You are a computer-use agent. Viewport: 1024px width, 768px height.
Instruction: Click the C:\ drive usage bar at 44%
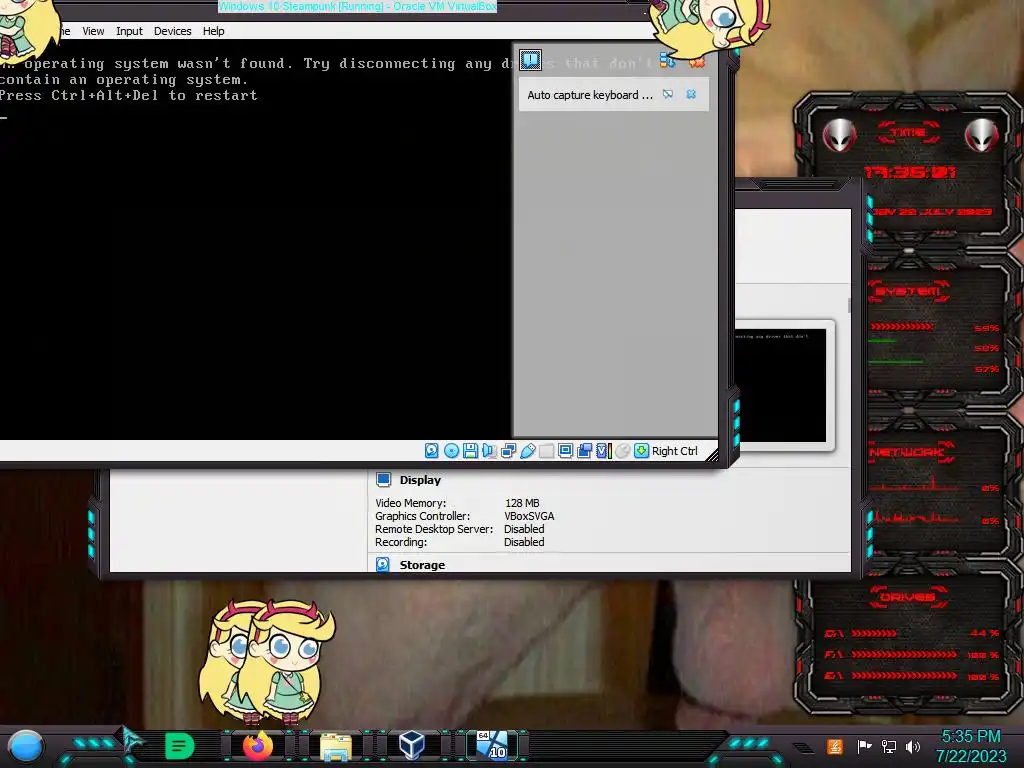pos(874,633)
